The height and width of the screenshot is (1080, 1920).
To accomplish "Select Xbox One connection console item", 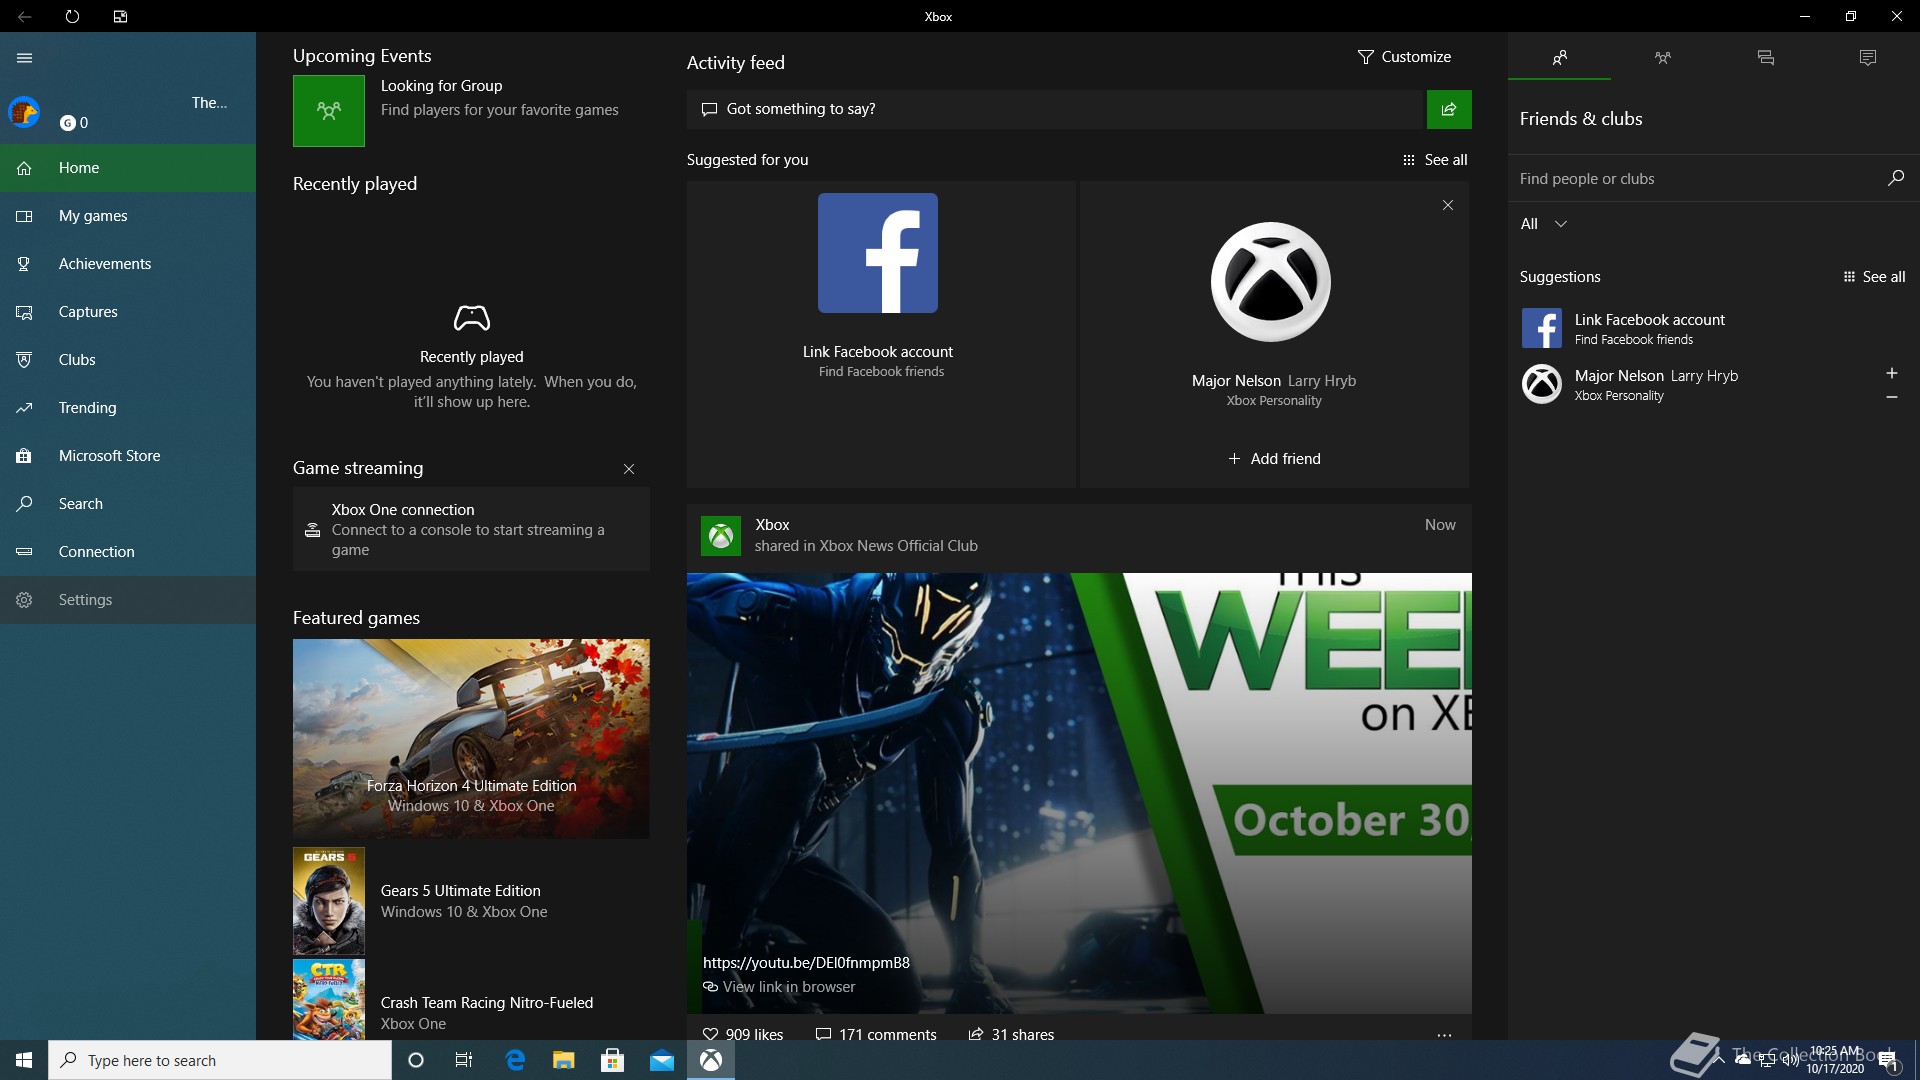I will 471,529.
